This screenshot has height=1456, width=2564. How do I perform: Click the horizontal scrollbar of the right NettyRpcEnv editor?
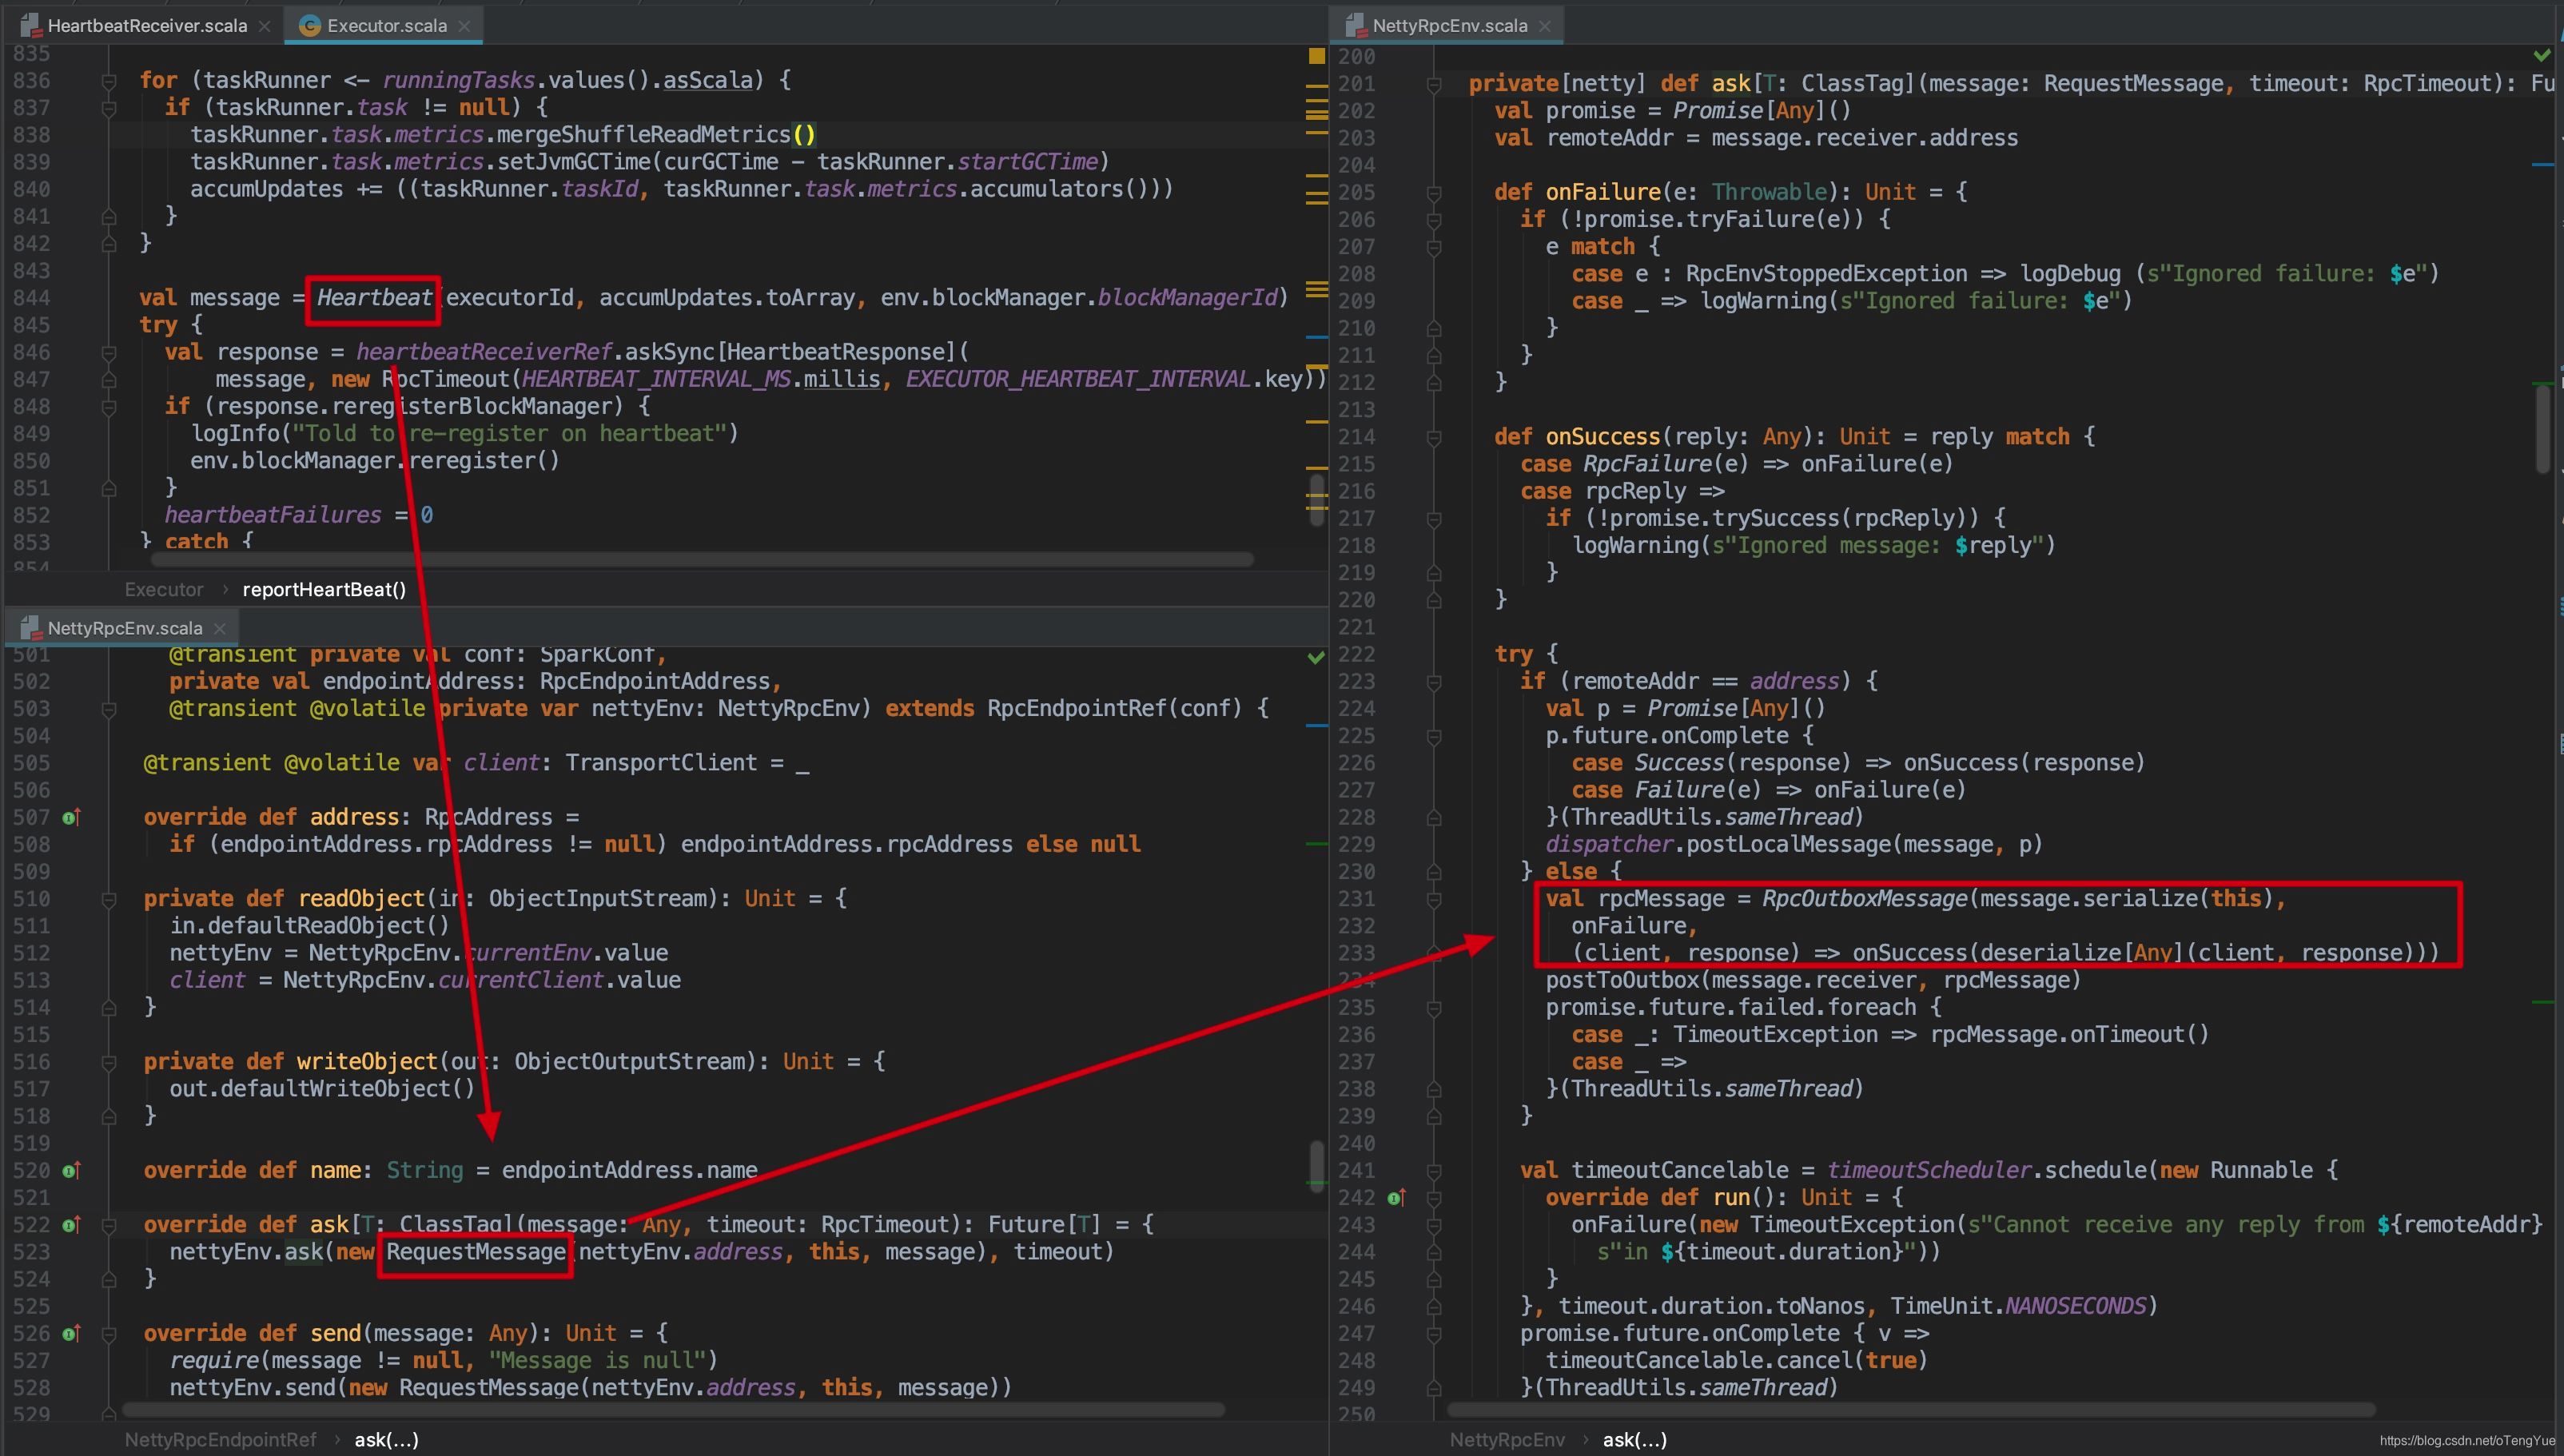(1910, 1409)
